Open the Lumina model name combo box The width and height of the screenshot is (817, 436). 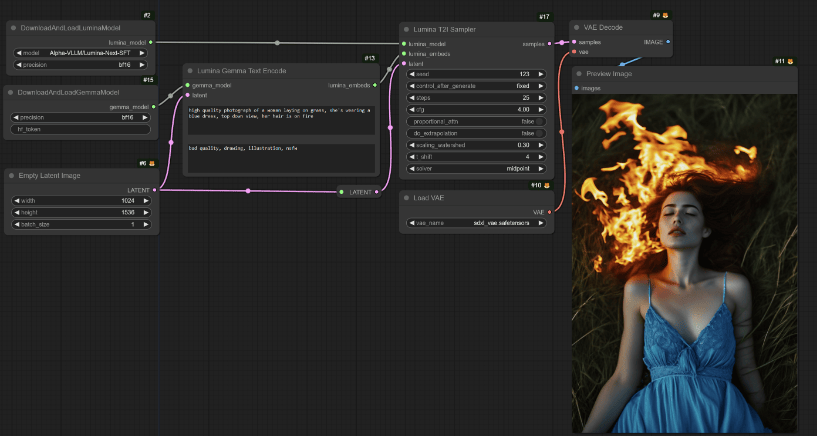(x=80, y=52)
